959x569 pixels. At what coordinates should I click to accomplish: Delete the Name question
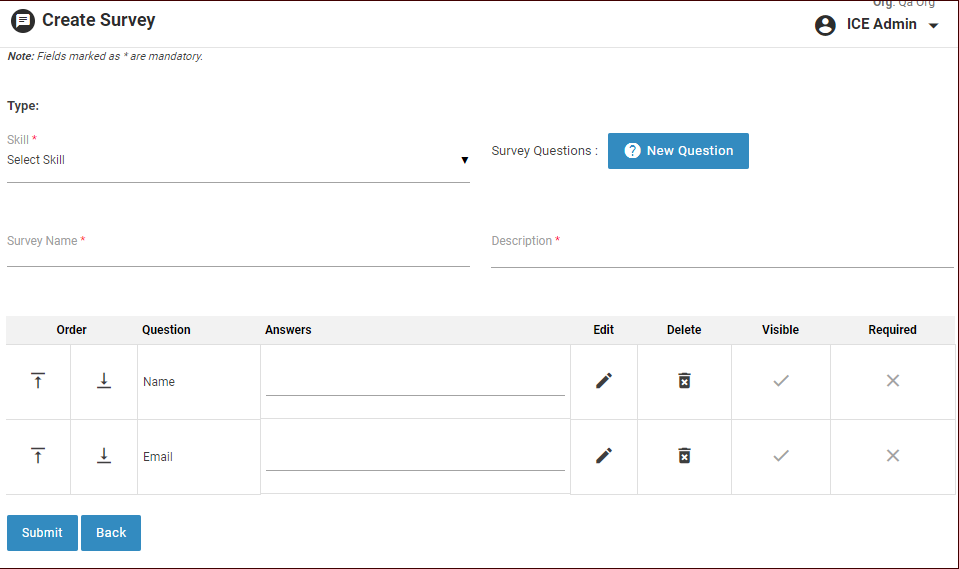(684, 381)
